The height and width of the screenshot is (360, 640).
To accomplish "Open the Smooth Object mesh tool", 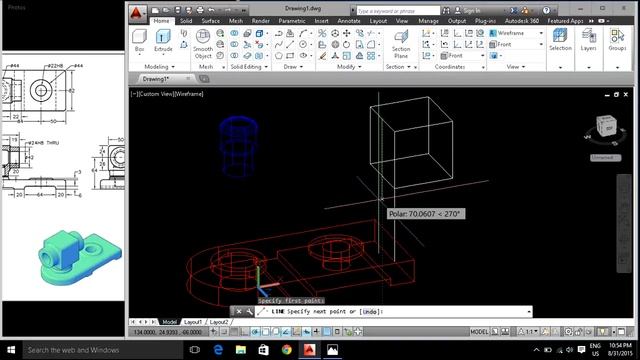I will 203,44.
